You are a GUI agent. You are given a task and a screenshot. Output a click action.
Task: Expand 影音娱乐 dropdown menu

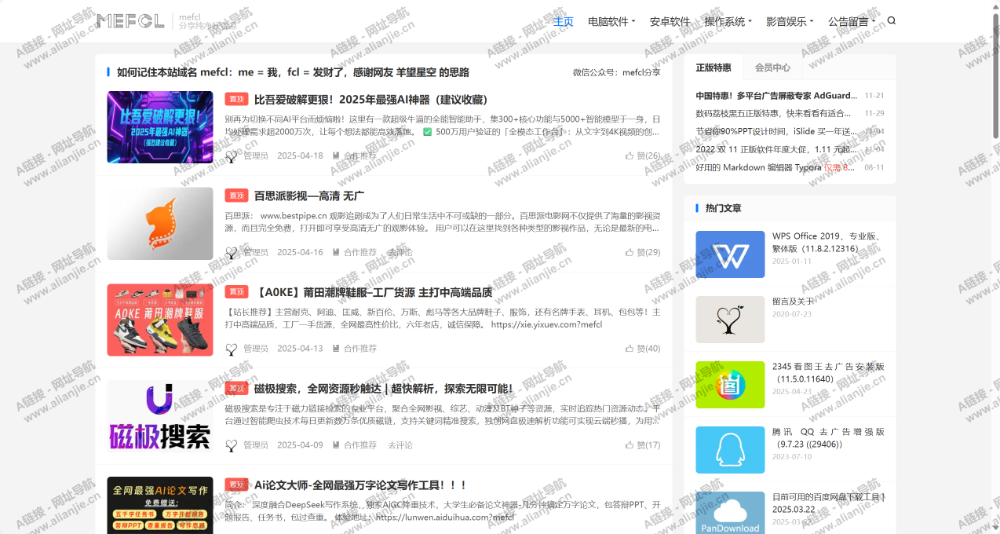coord(790,21)
